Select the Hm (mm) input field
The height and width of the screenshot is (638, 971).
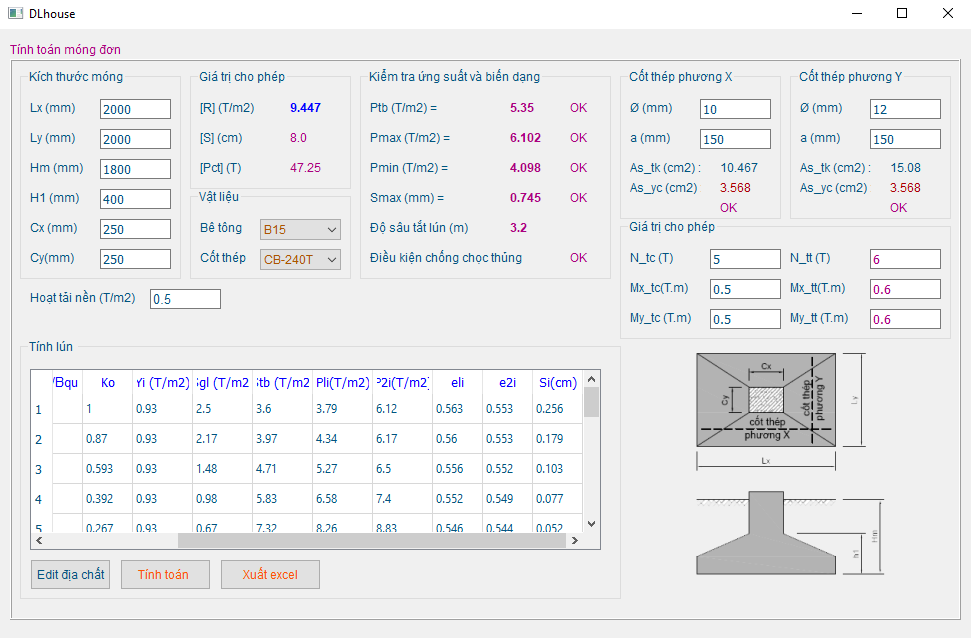(135, 169)
